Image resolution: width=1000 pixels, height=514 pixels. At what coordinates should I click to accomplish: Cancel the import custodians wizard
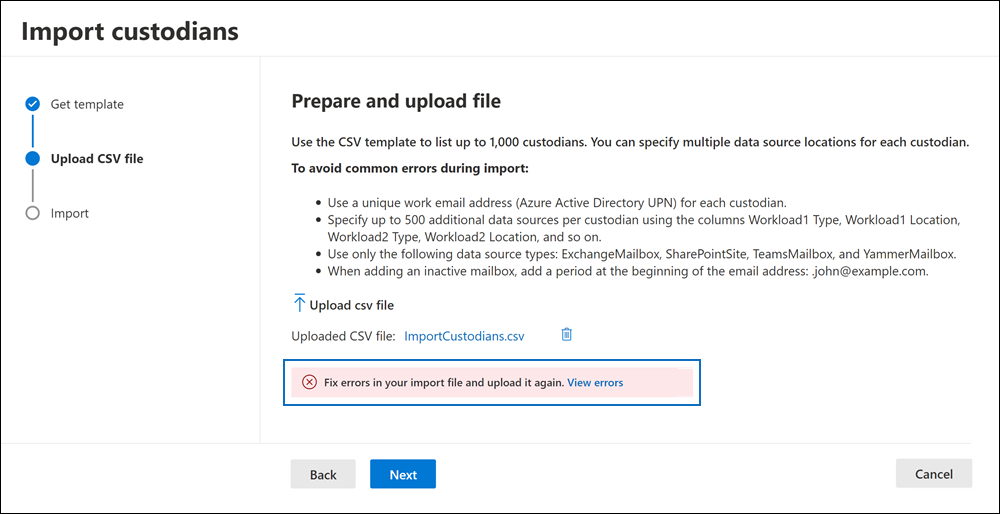point(934,473)
